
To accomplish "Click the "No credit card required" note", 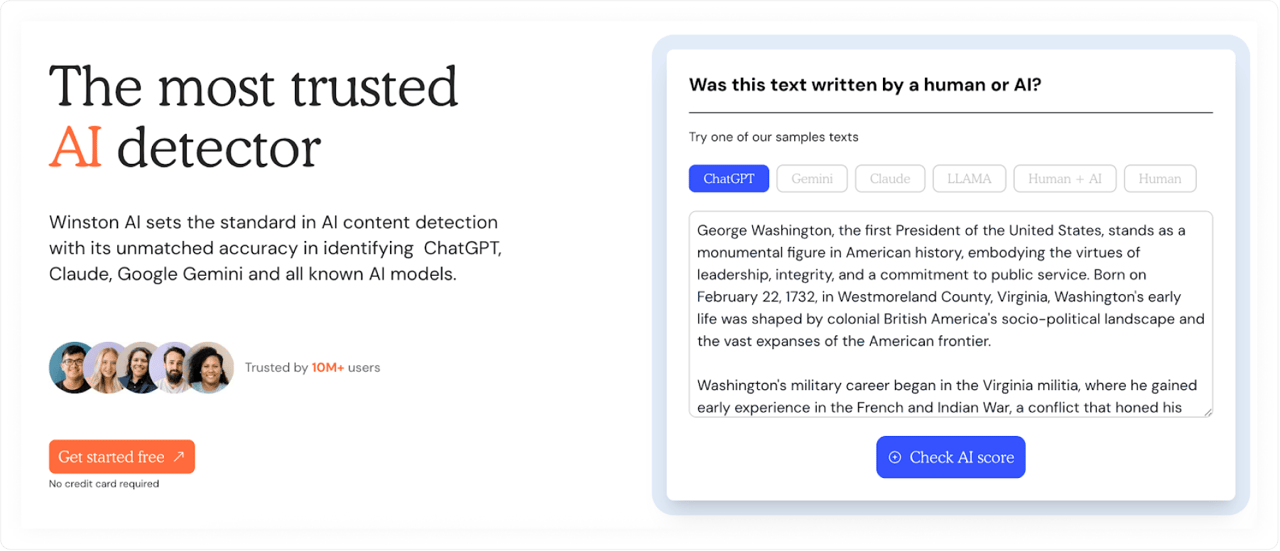I will coord(104,484).
